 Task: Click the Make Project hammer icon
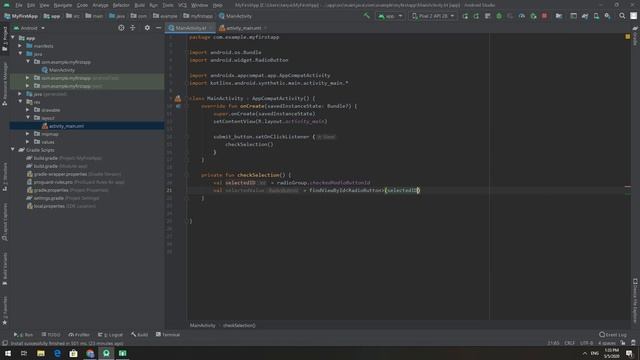[367, 16]
